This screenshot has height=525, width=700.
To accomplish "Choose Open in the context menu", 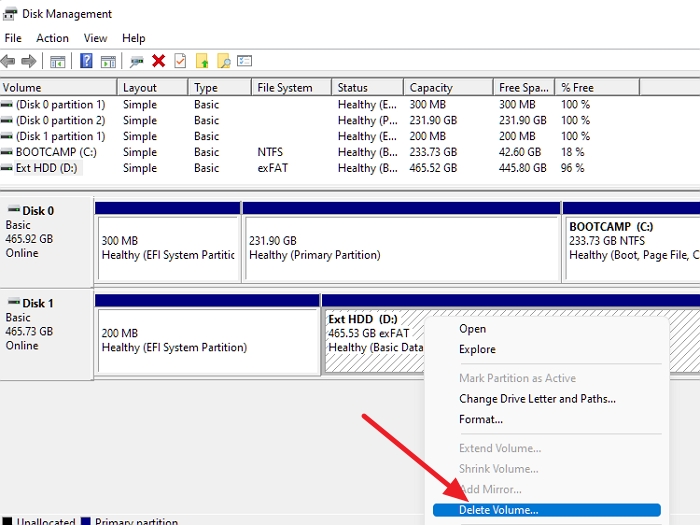I will pyautogui.click(x=547, y=329).
